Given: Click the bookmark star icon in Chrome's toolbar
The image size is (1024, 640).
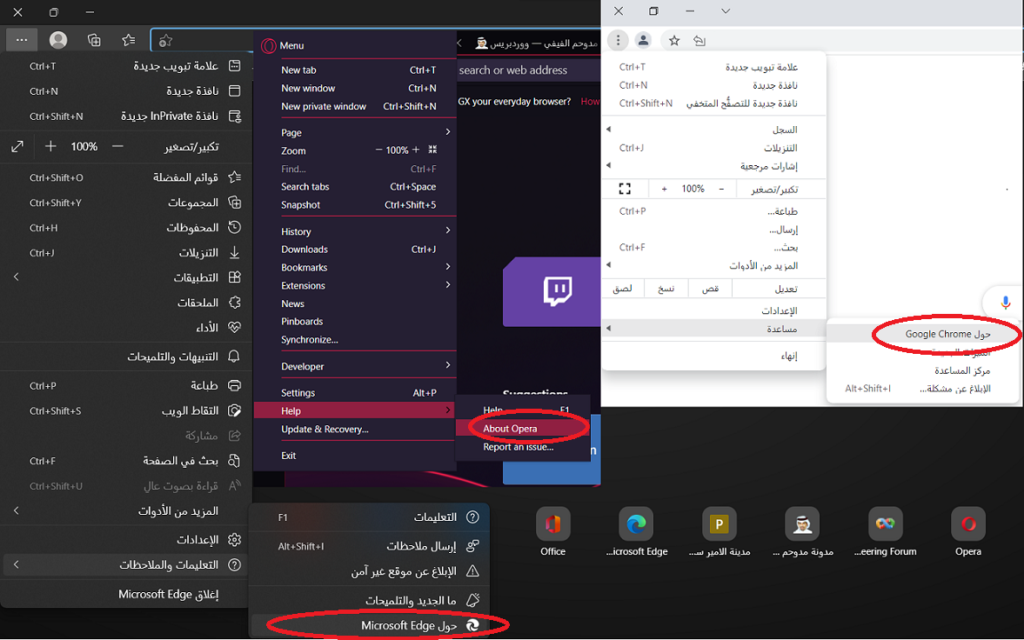Looking at the screenshot, I should click(x=675, y=40).
